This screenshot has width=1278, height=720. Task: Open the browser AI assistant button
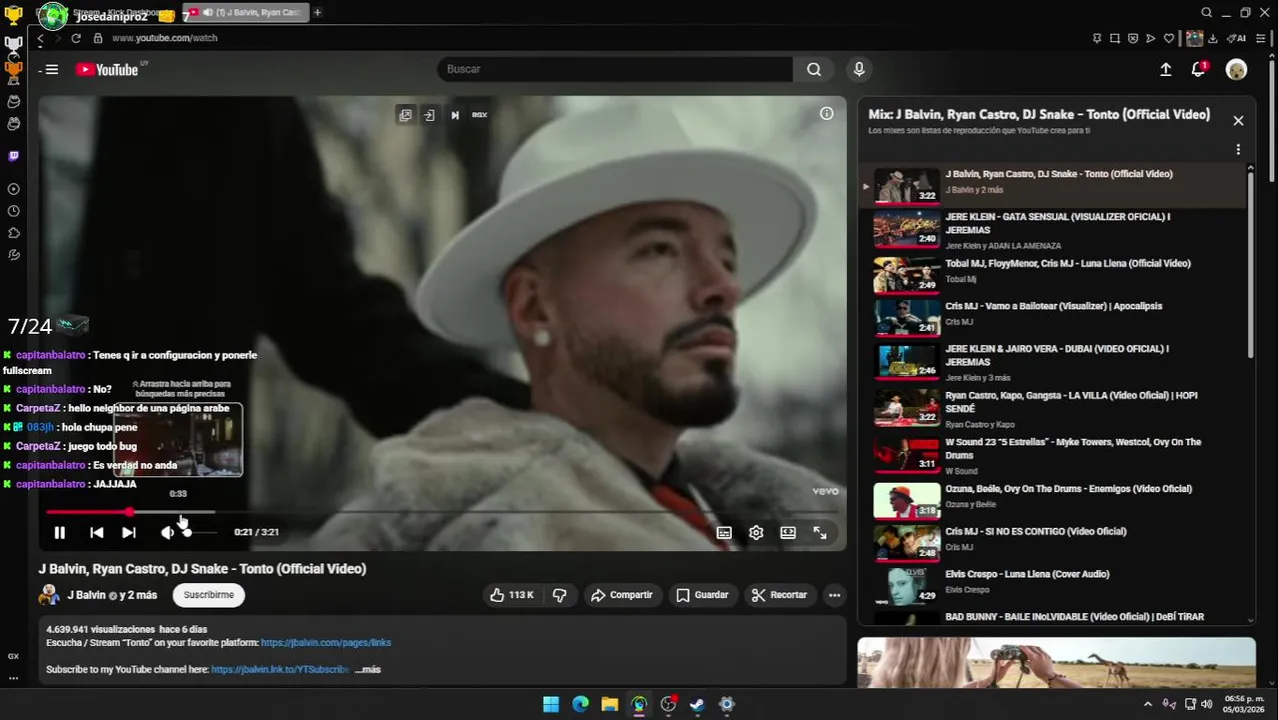(1237, 38)
